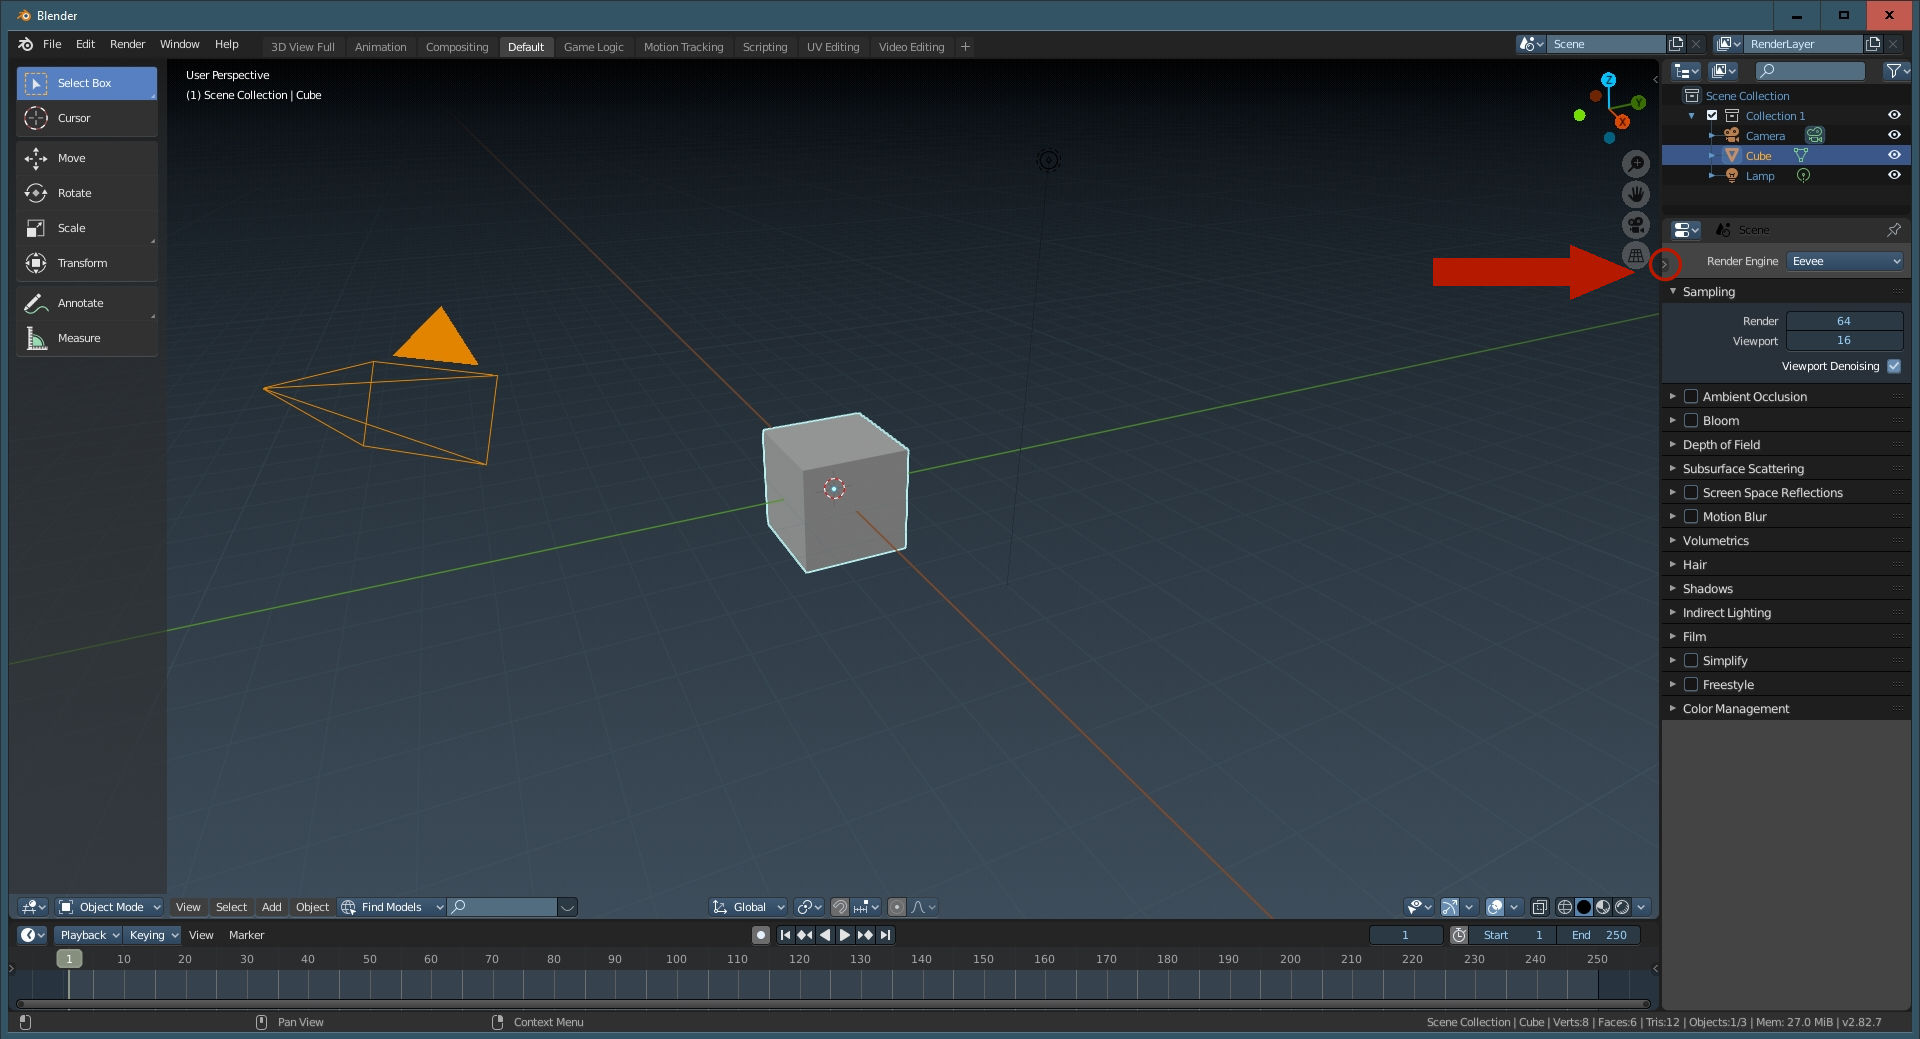1920x1039 pixels.
Task: Click the X axis on navigation gizmo
Action: (x=1622, y=122)
